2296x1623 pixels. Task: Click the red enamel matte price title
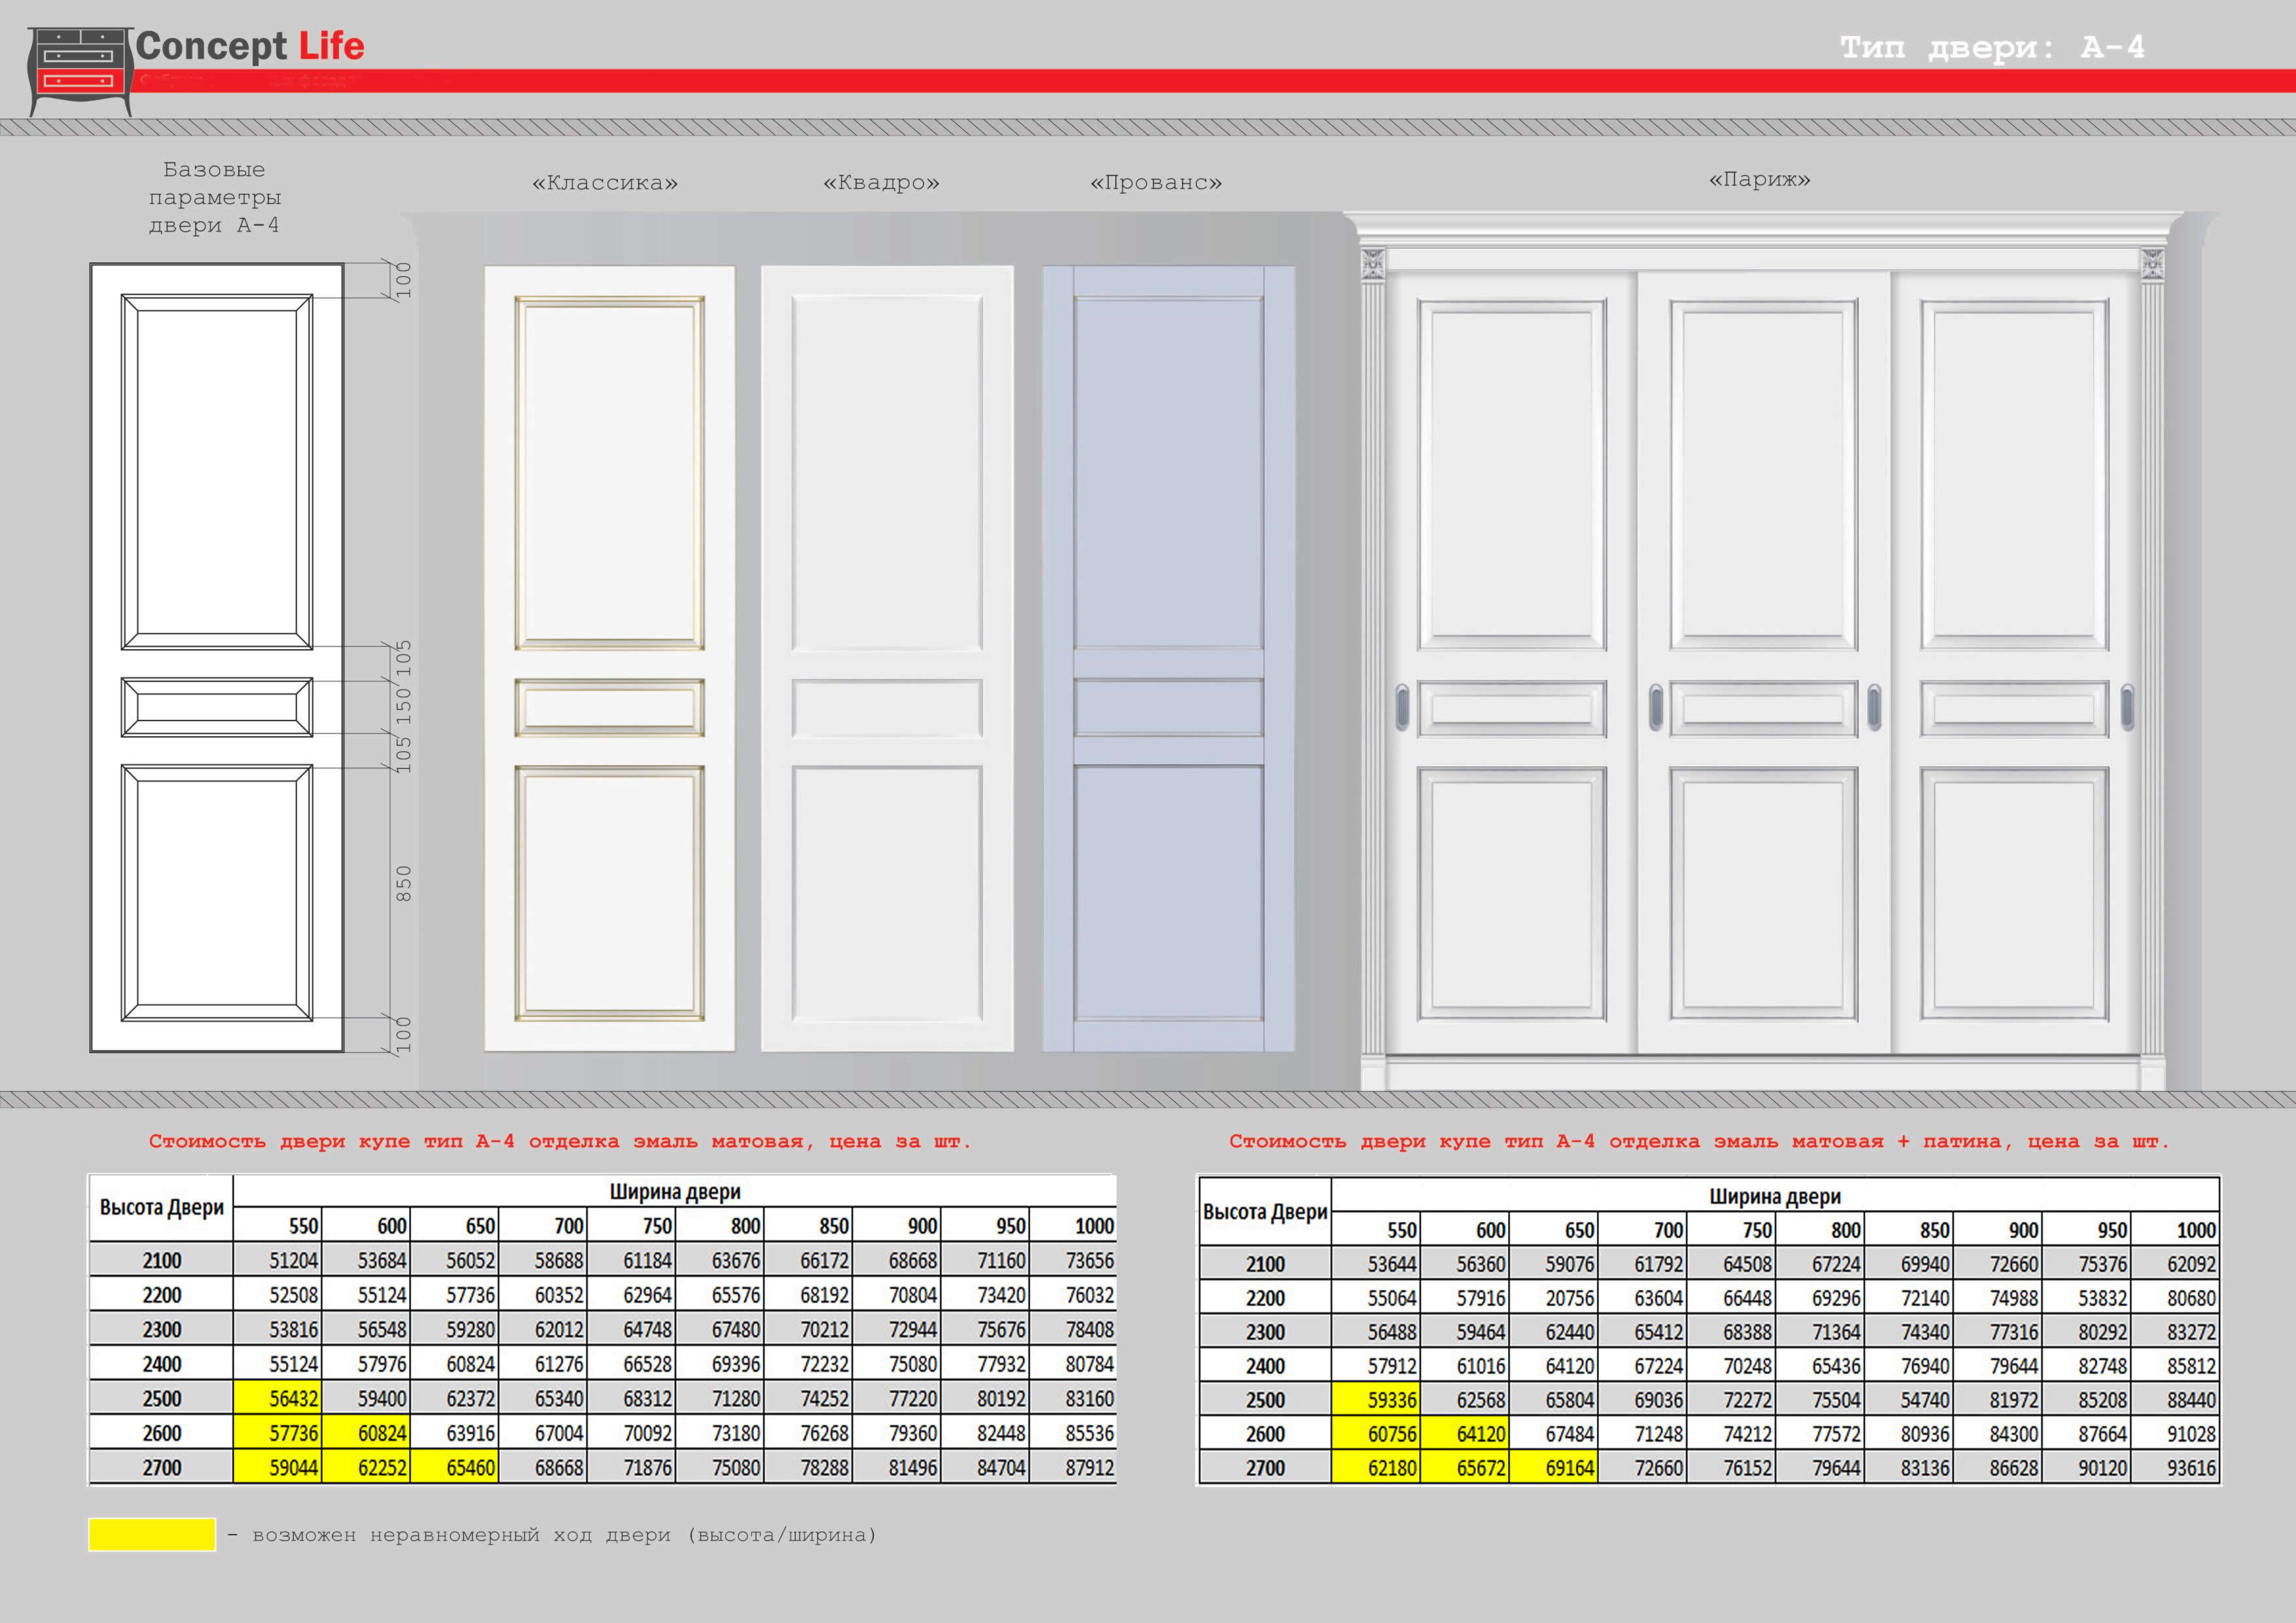[560, 1141]
